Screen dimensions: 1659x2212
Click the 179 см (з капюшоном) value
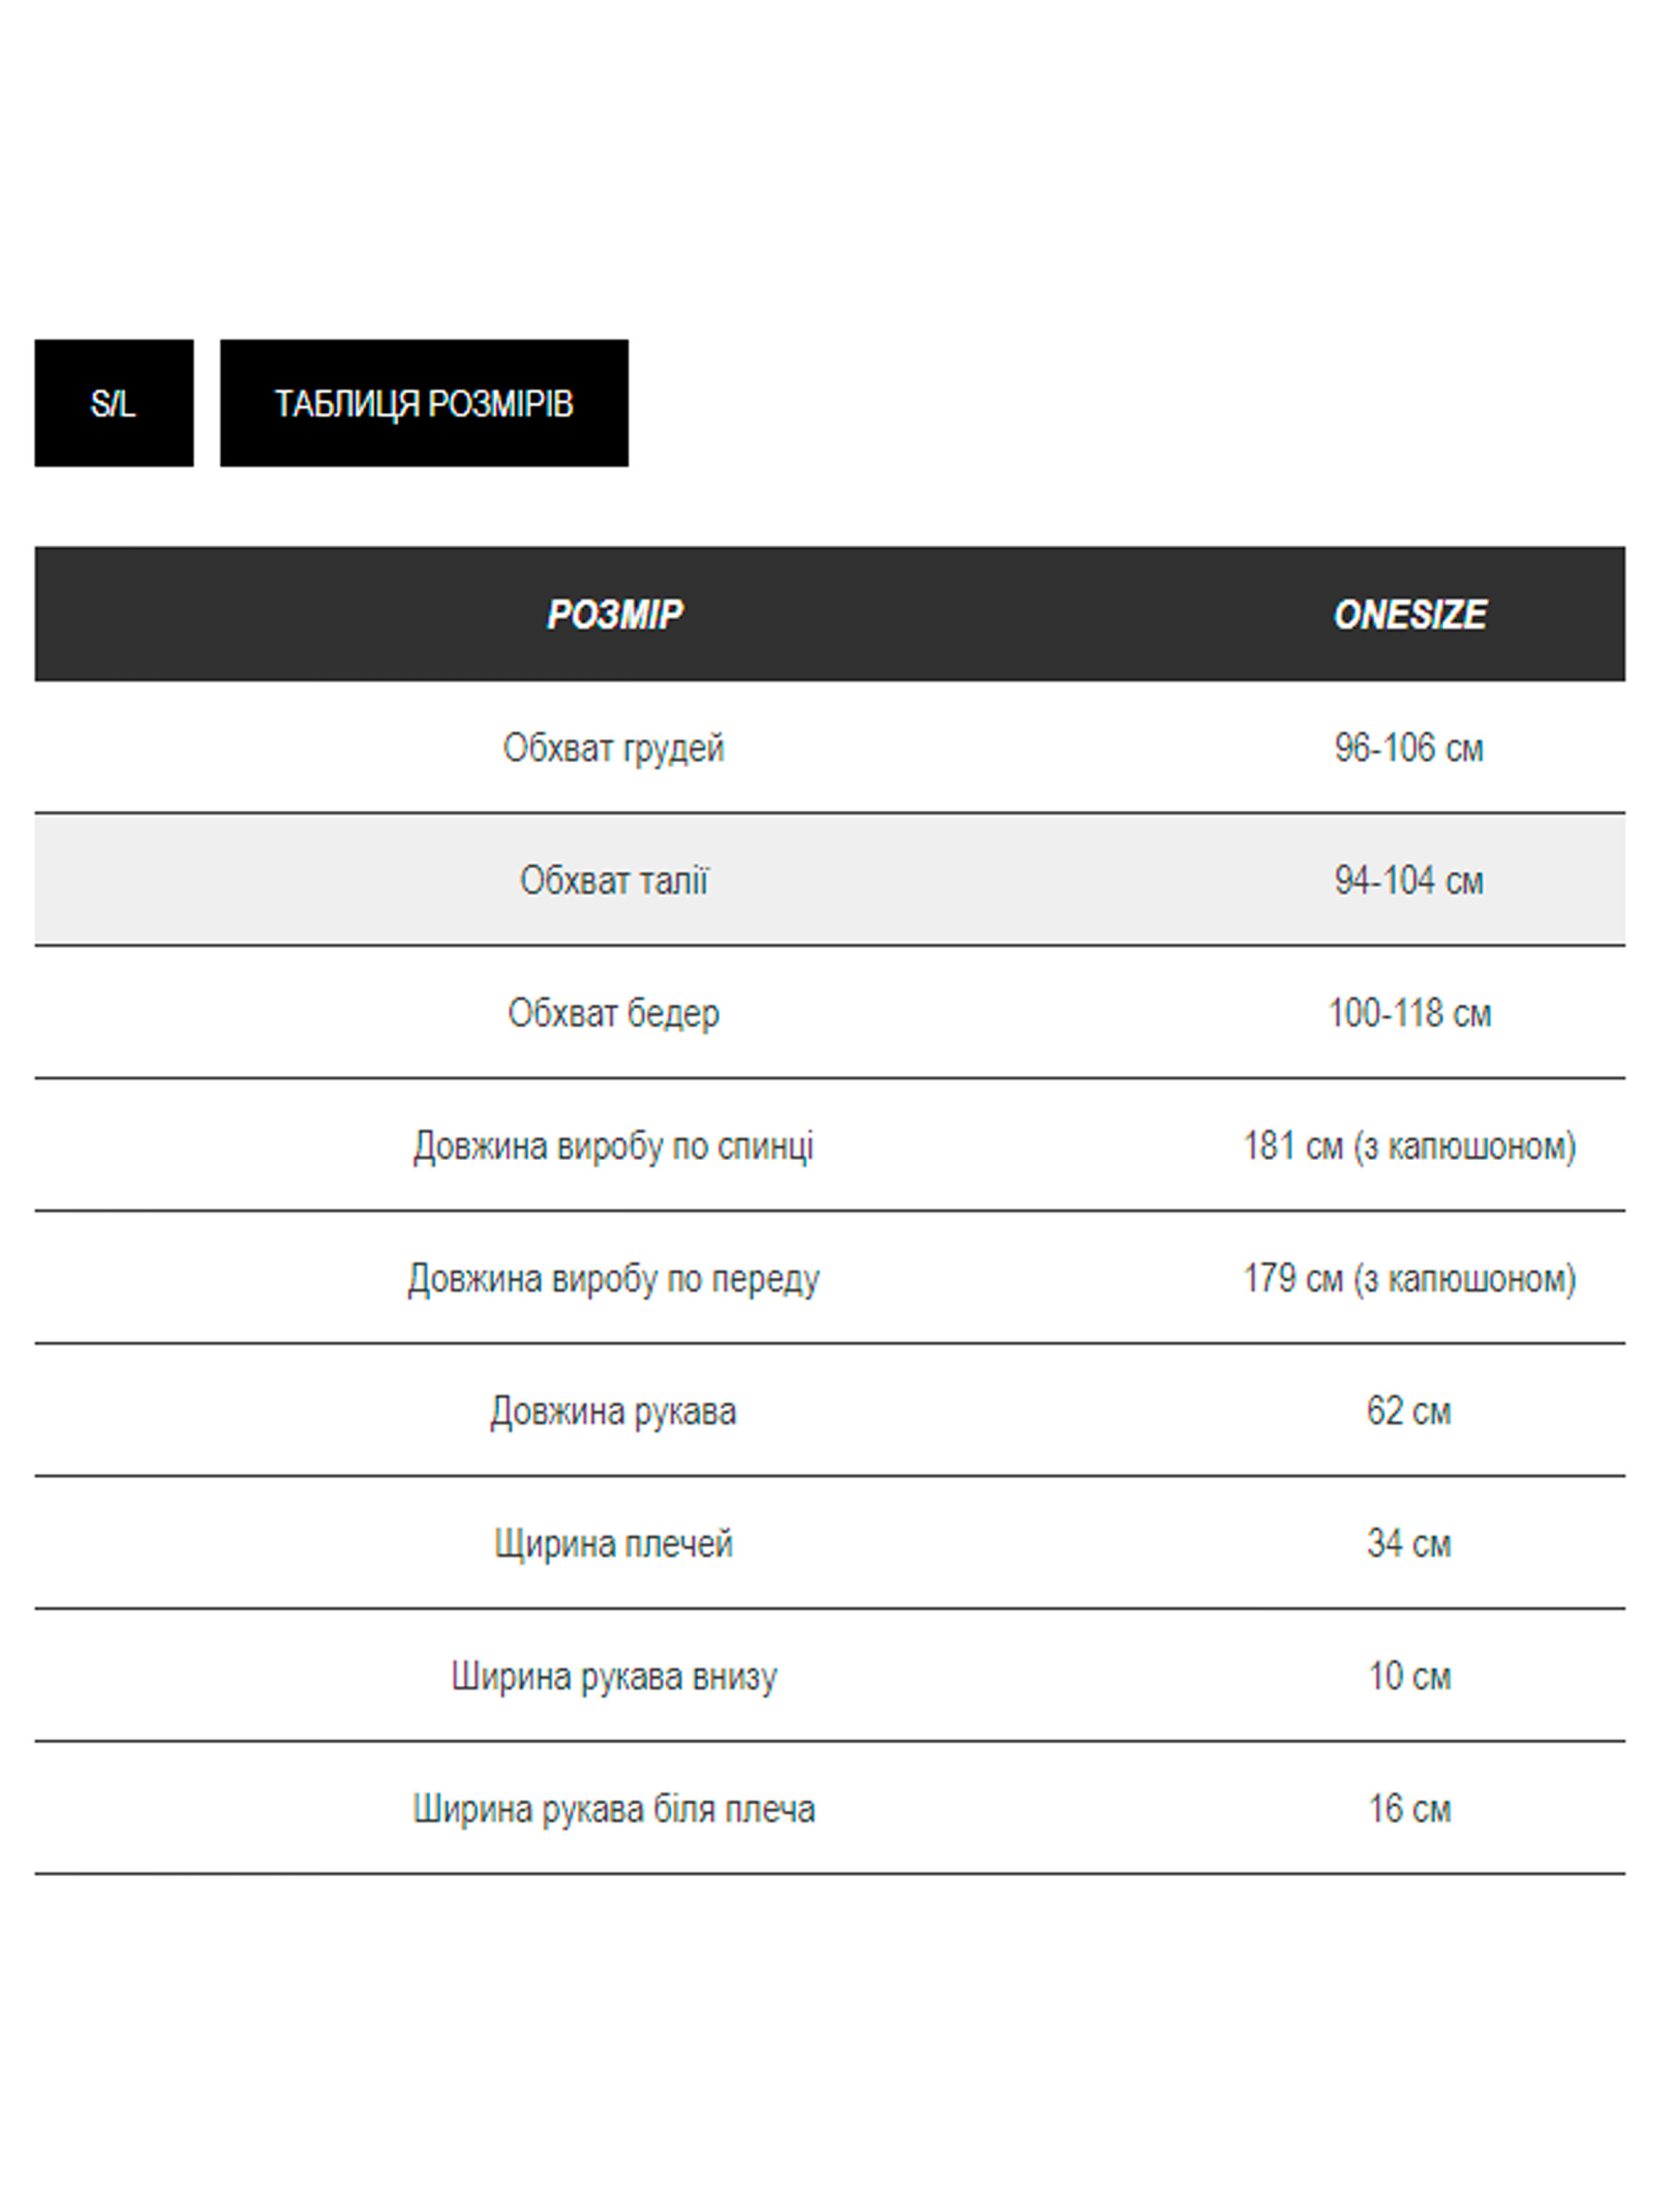[x=1408, y=1278]
